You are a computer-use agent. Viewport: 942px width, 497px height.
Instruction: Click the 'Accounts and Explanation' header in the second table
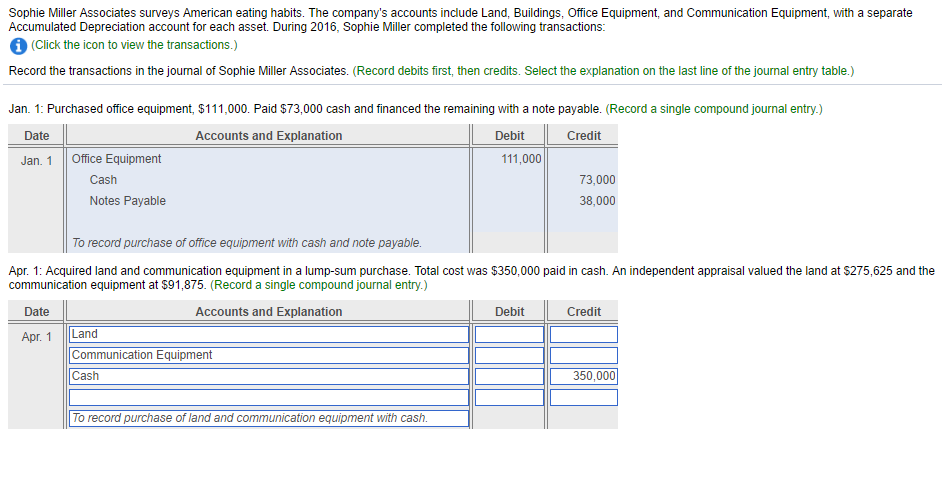[x=269, y=312]
